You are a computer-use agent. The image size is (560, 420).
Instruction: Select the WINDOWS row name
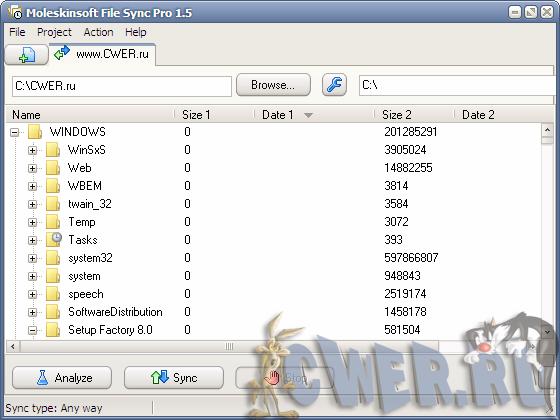[78, 132]
